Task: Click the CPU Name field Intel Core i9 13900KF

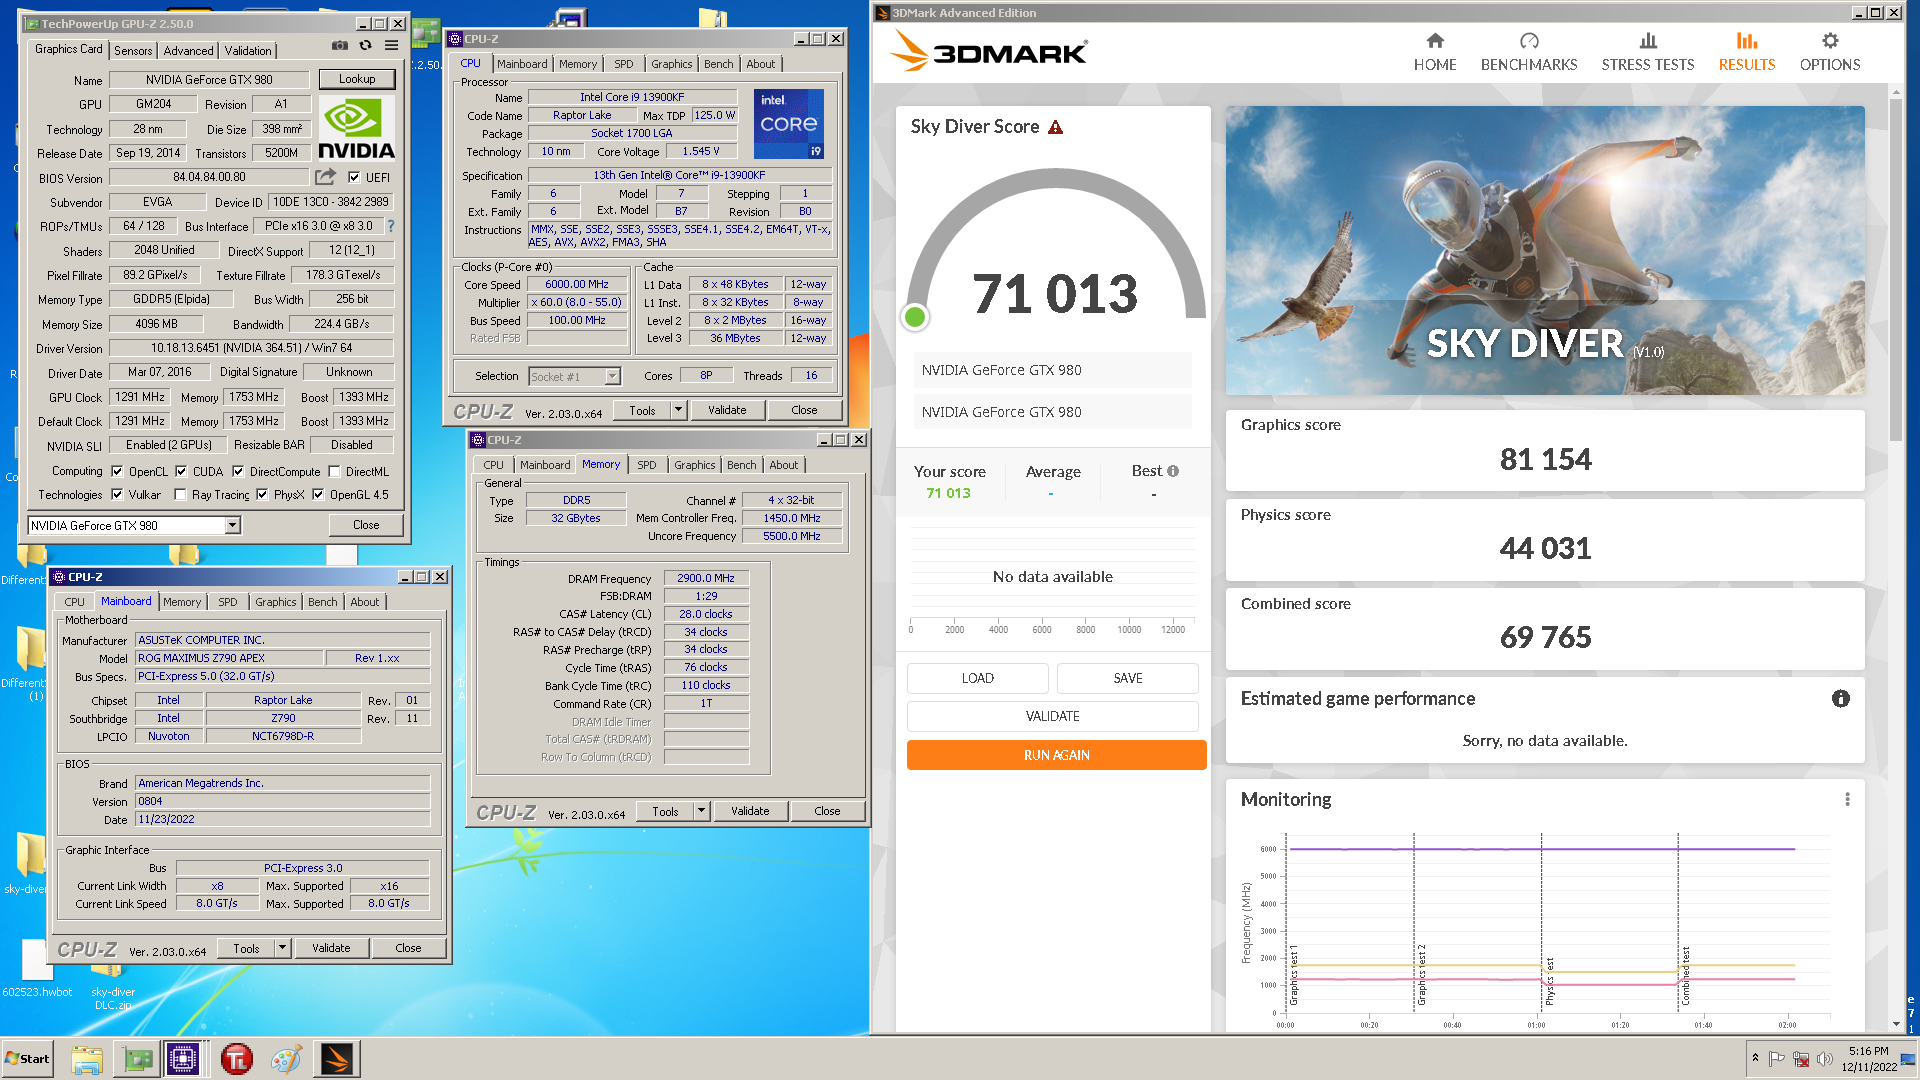Action: pos(632,97)
